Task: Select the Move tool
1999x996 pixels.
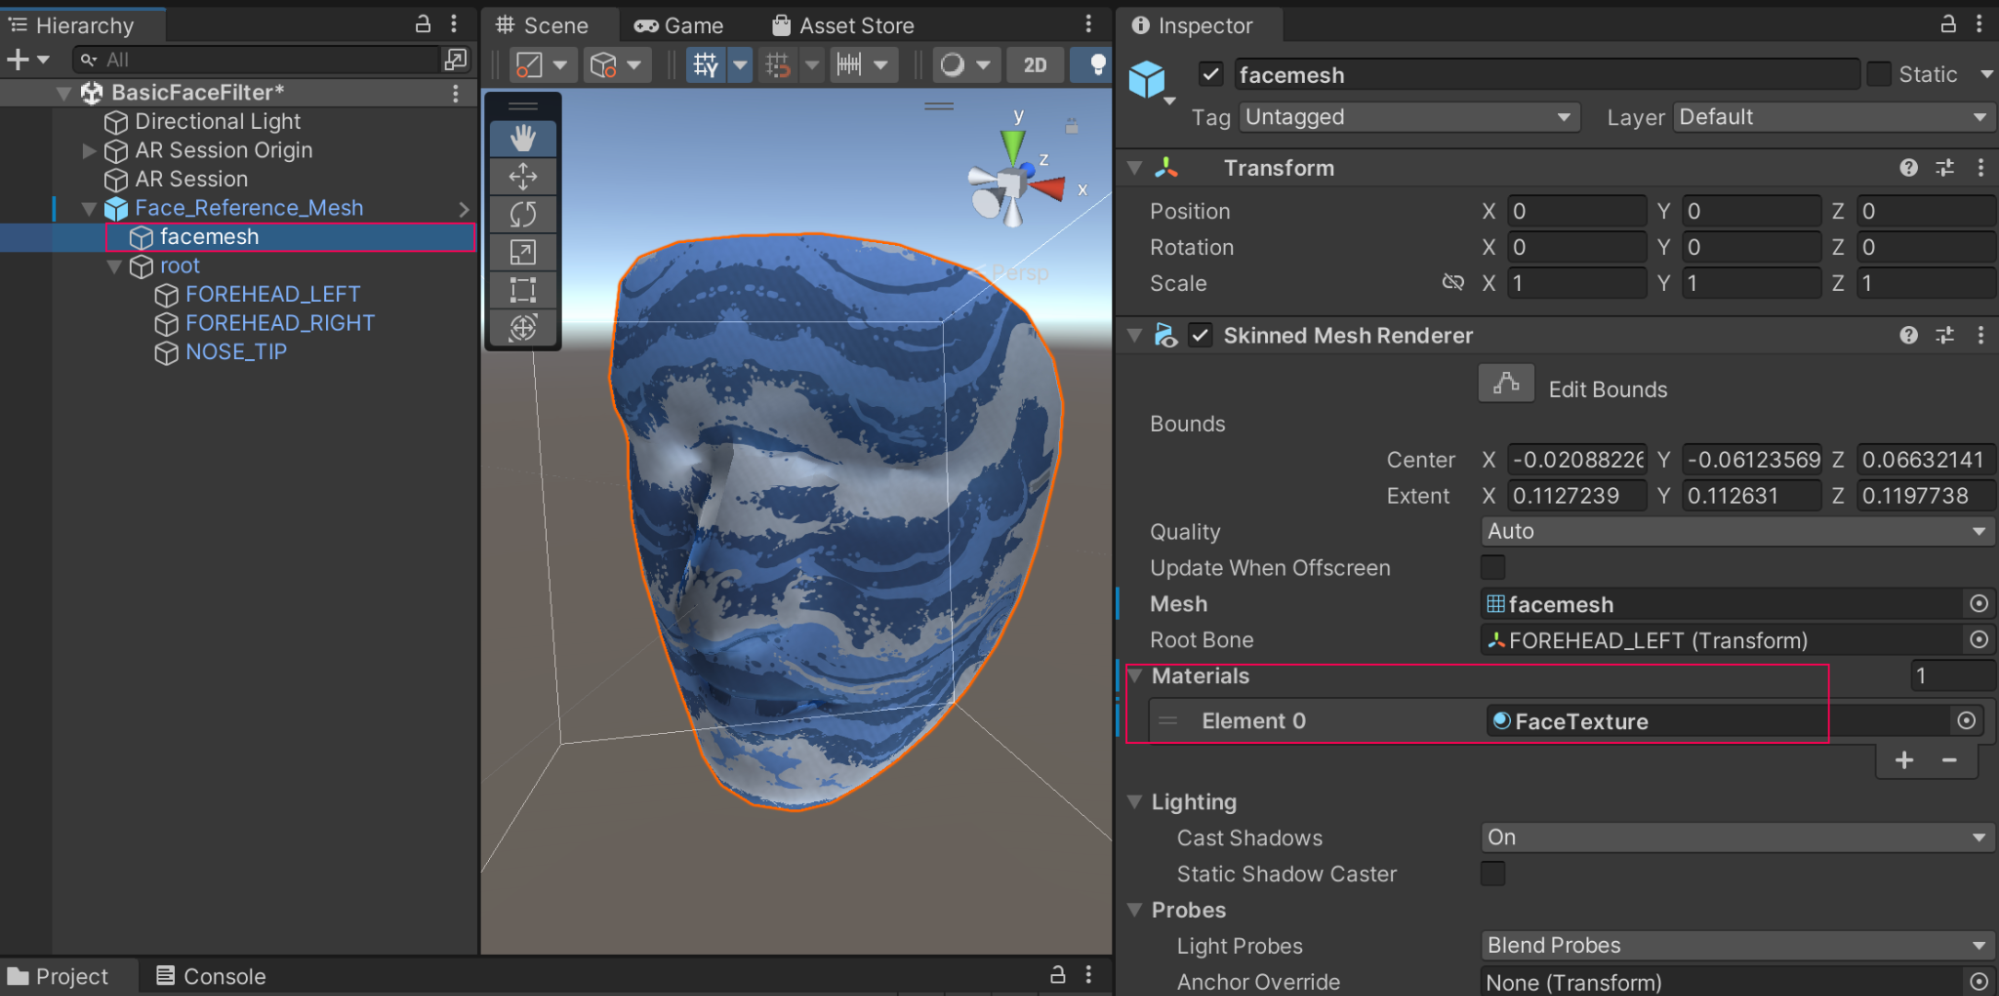Action: 523,177
